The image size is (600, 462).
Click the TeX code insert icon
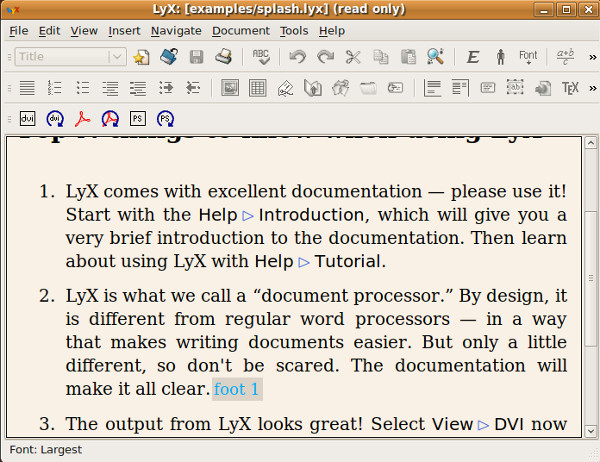coord(571,88)
